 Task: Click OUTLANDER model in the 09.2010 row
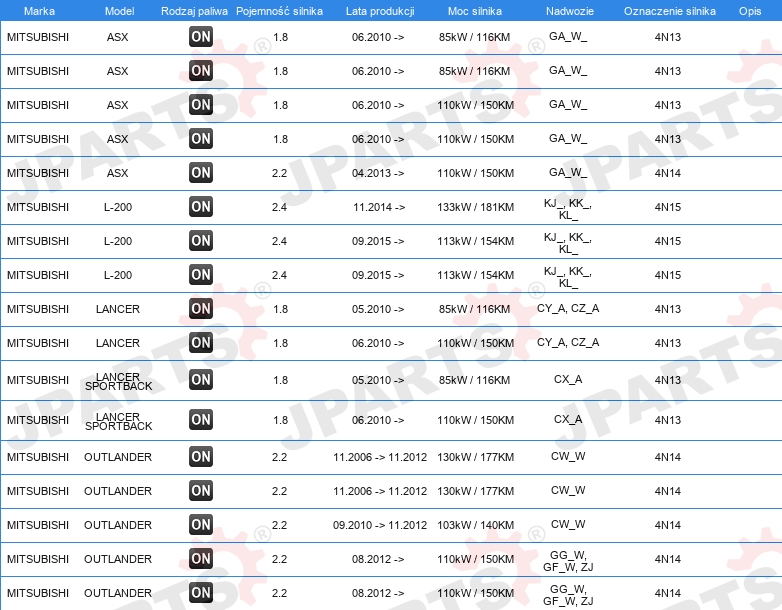tap(118, 525)
